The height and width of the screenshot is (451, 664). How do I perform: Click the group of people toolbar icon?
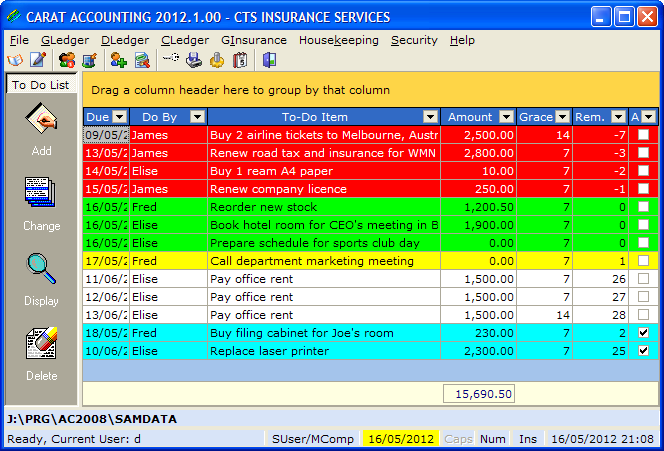coord(67,60)
